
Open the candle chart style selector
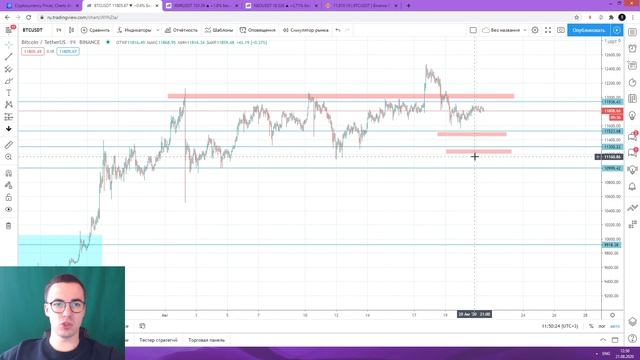71,30
